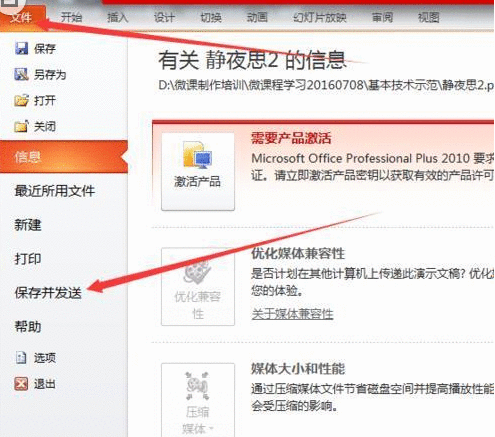Screen dimensions: 495x437
Task: Click the Save (保存) floppy icon
Action: [x=21, y=48]
